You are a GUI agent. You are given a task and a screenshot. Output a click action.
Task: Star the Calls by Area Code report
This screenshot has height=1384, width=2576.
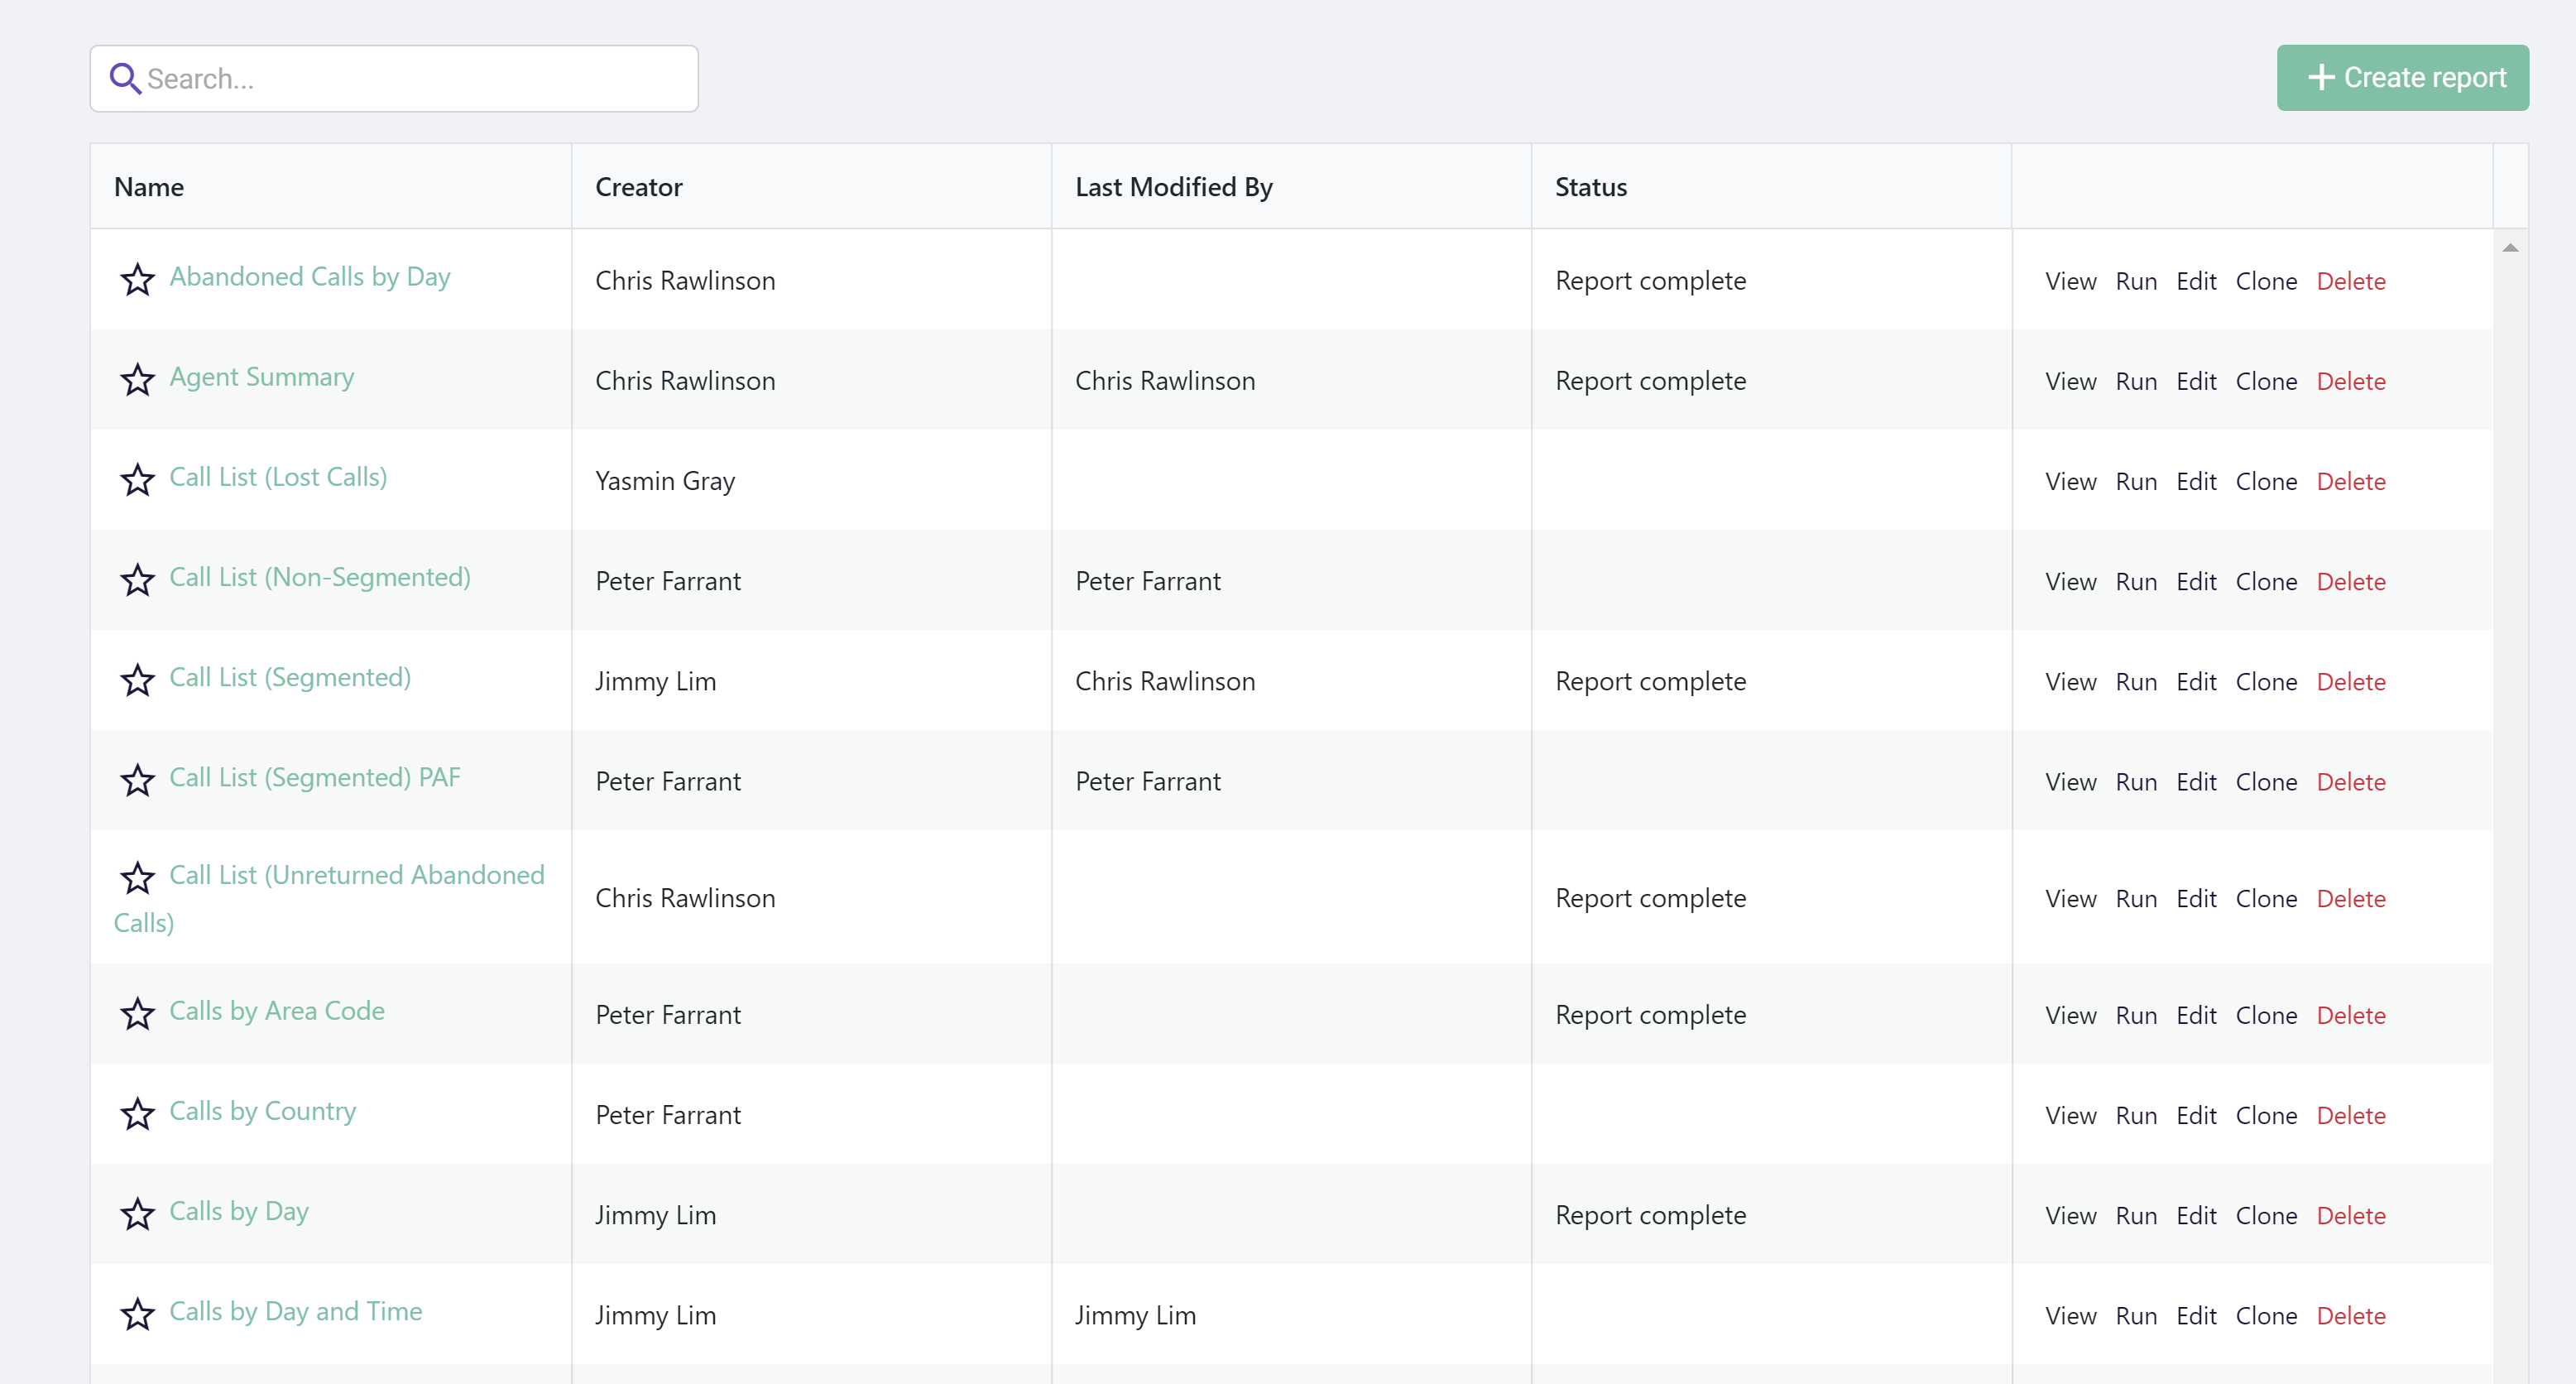click(137, 1014)
